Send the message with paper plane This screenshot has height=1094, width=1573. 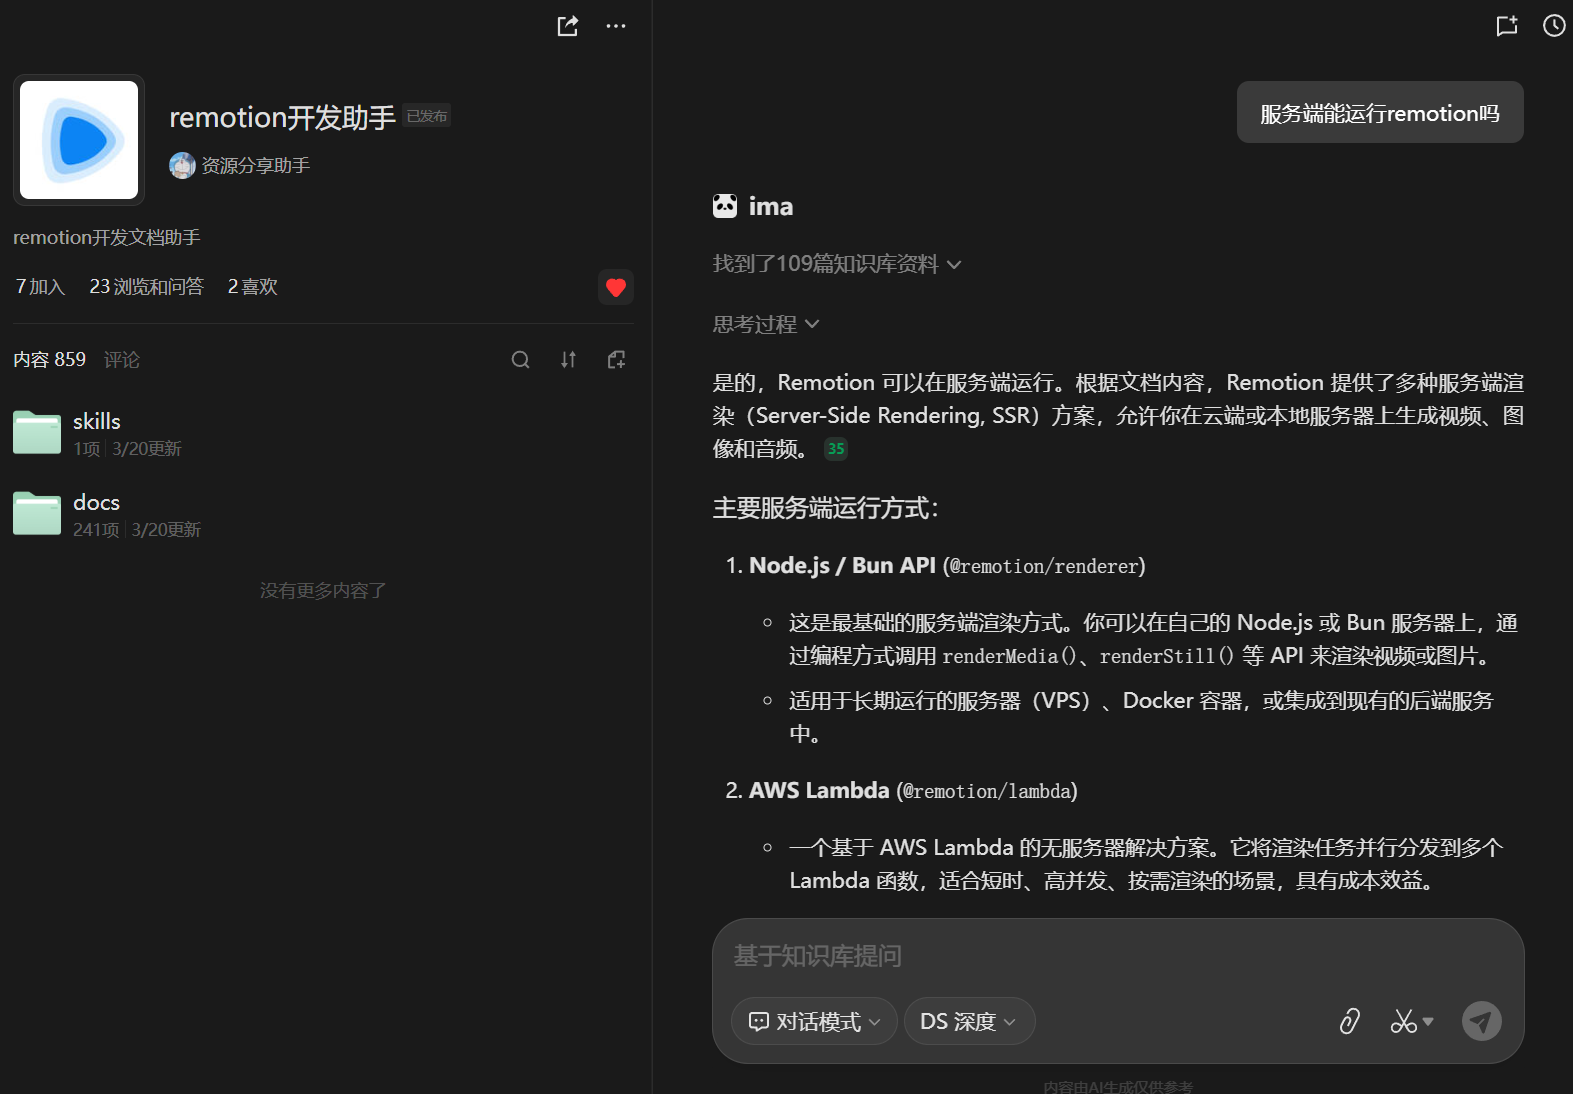pyautogui.click(x=1482, y=1021)
